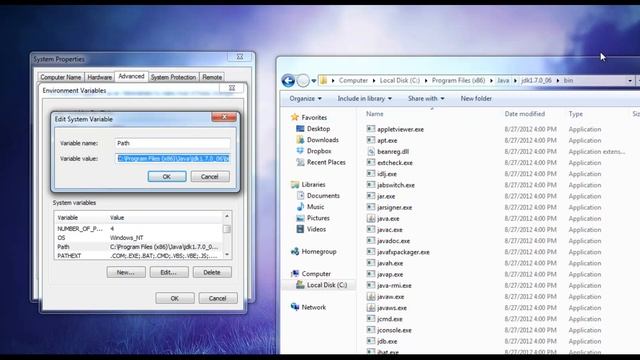Image resolution: width=640 pixels, height=360 pixels.
Task: Select Computer in navigation pane
Action: pos(316,273)
